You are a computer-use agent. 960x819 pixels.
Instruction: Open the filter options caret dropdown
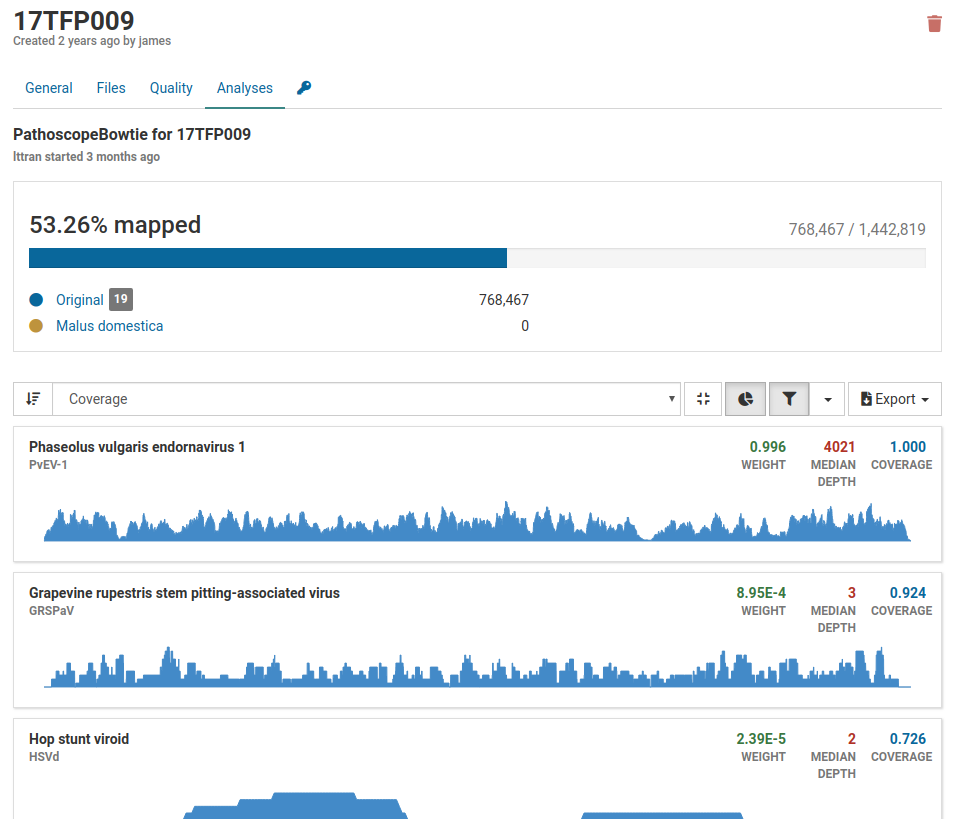tap(828, 399)
